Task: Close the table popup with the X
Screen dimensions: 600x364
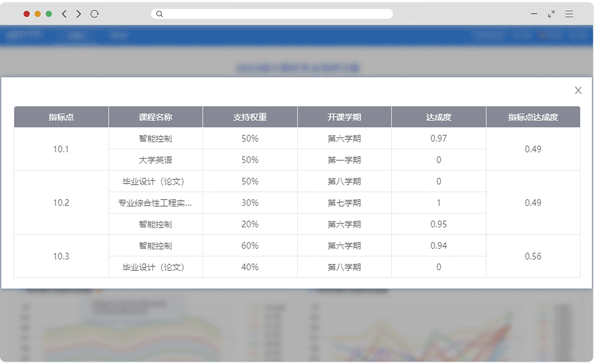Action: point(578,90)
